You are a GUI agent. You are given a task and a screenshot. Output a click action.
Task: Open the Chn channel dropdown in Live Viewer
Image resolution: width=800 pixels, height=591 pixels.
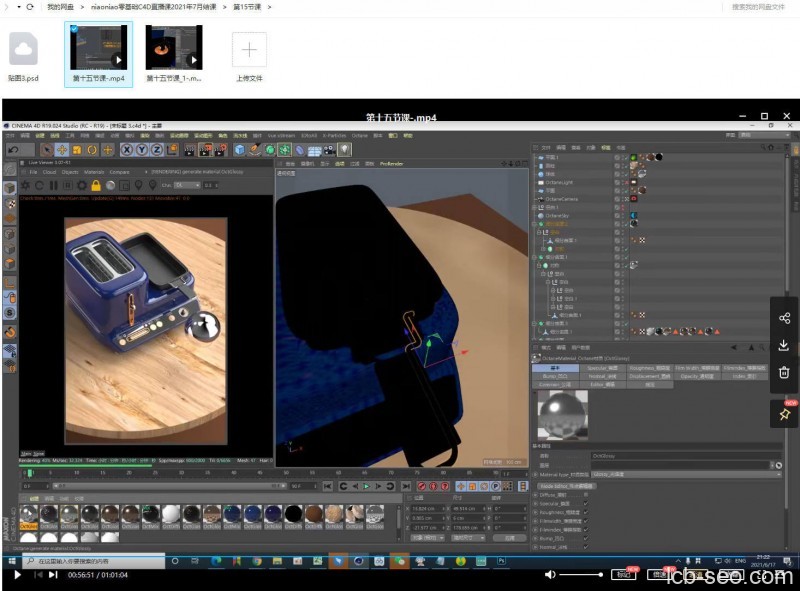tap(188, 185)
